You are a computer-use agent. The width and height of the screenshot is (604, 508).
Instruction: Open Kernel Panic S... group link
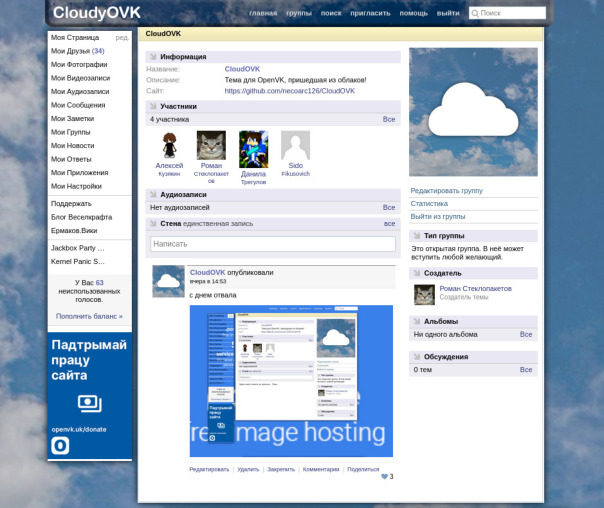pos(77,261)
